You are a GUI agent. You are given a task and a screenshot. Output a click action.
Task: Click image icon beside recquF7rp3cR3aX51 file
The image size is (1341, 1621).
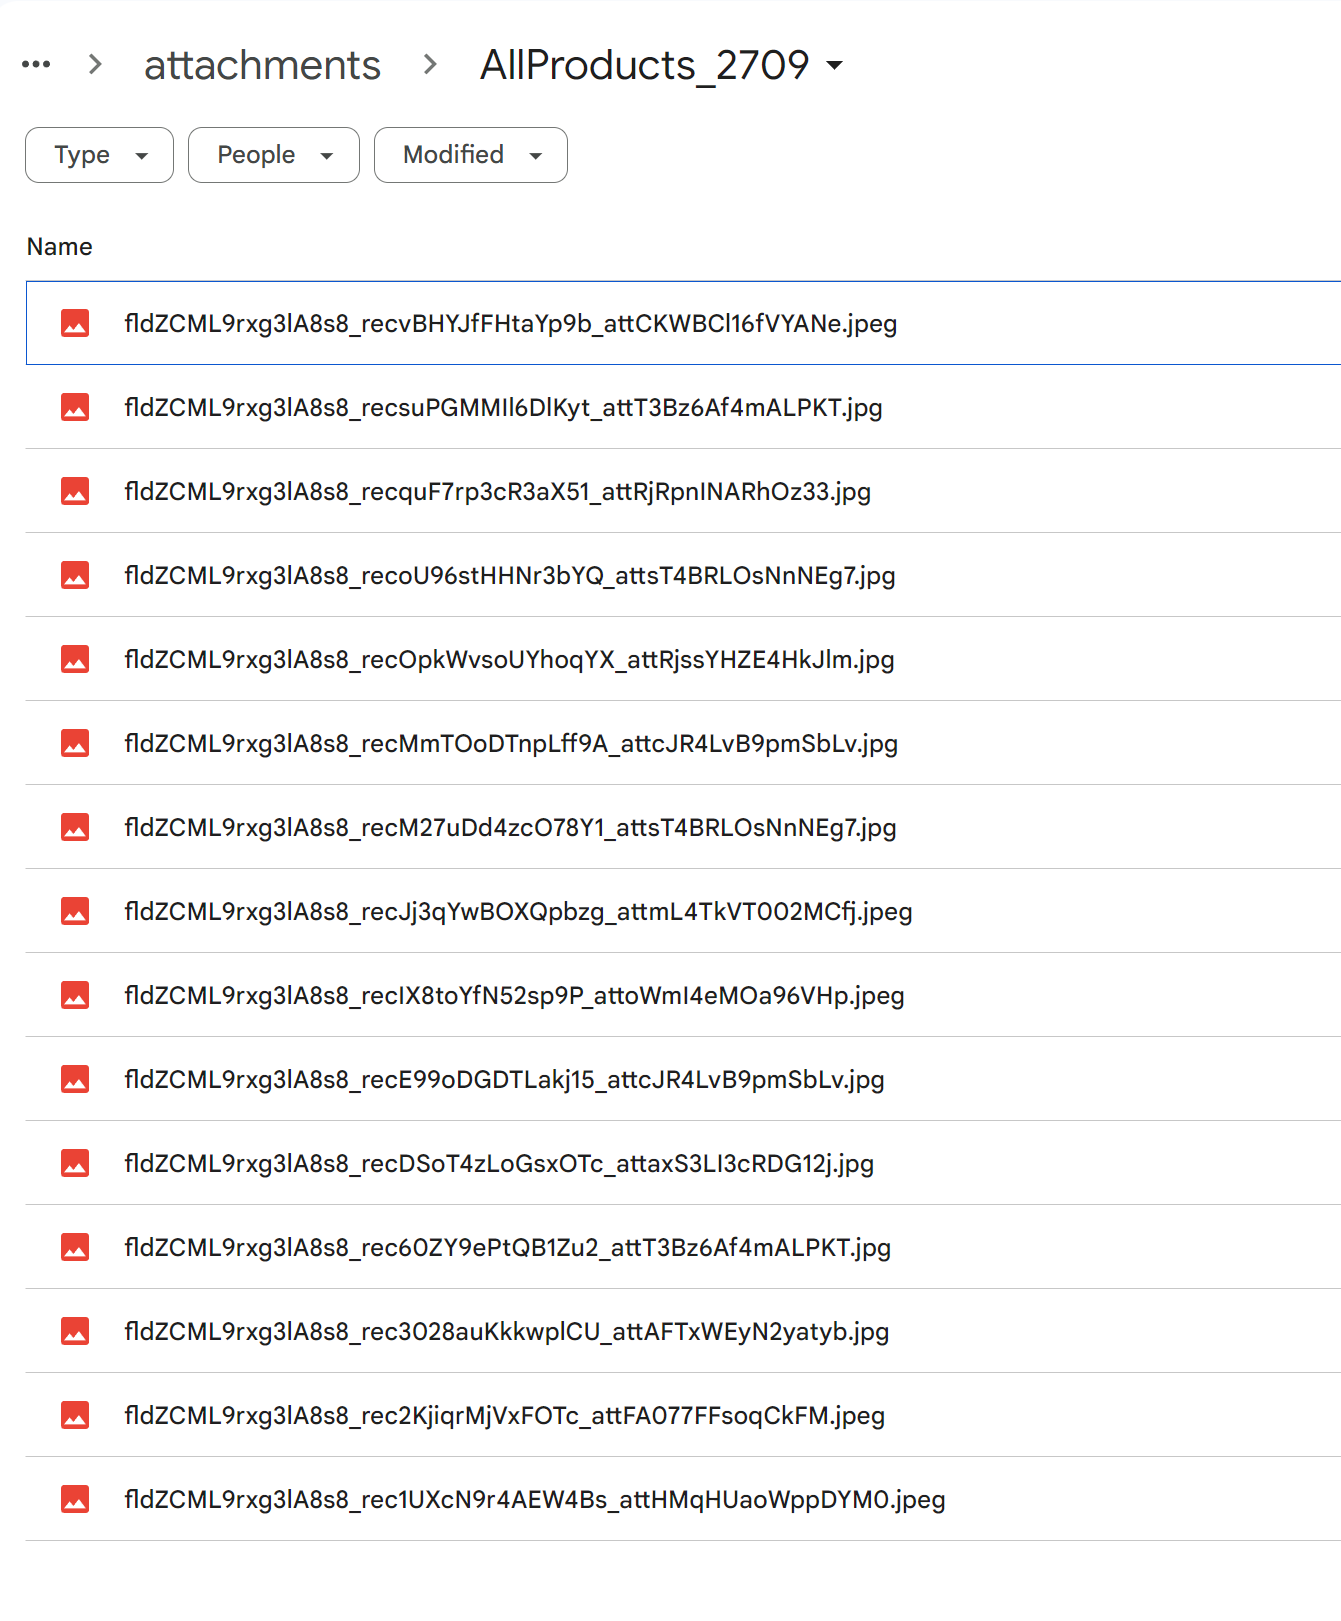(75, 491)
